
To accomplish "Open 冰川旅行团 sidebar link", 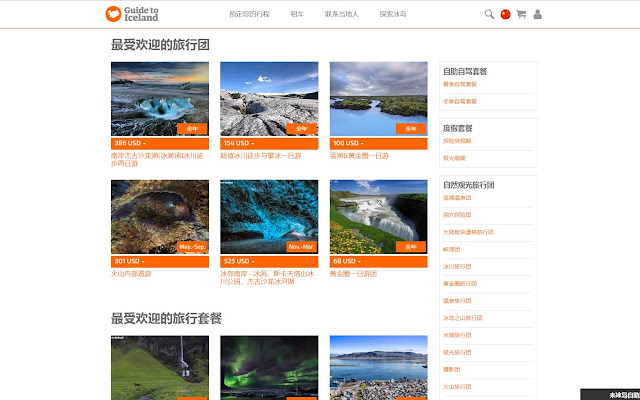I will [457, 266].
